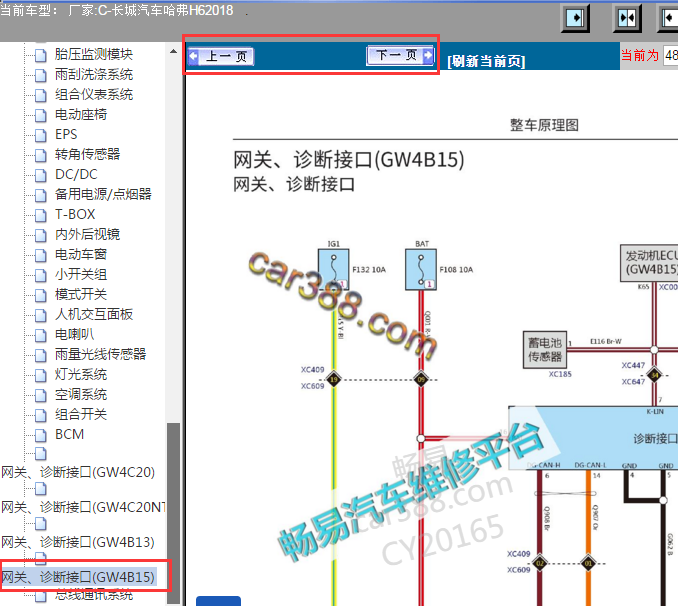Screen dimensions: 678x606
Task: Open 电动车窗 entry
Action: pyautogui.click(x=80, y=254)
